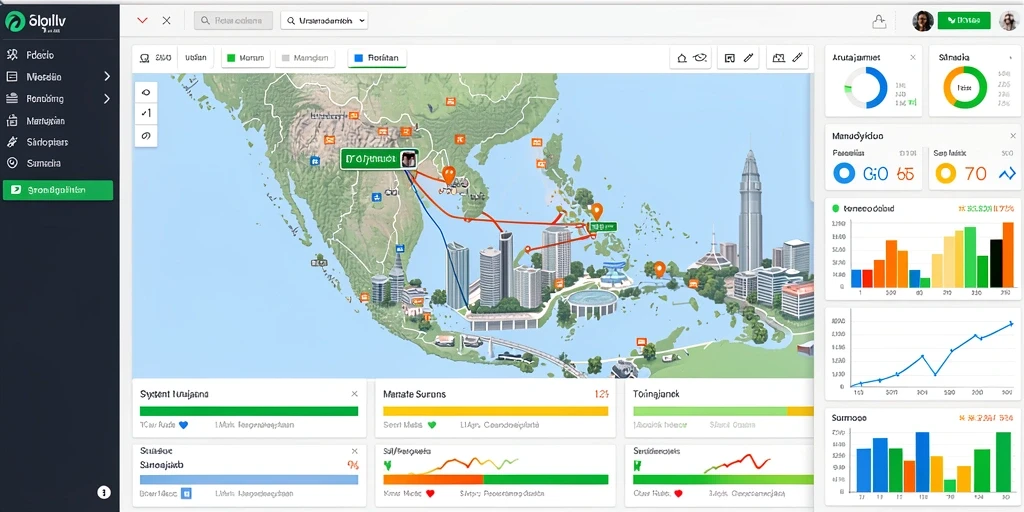
Task: Toggle the green-square layer chip in the map toolbar
Action: tap(246, 57)
